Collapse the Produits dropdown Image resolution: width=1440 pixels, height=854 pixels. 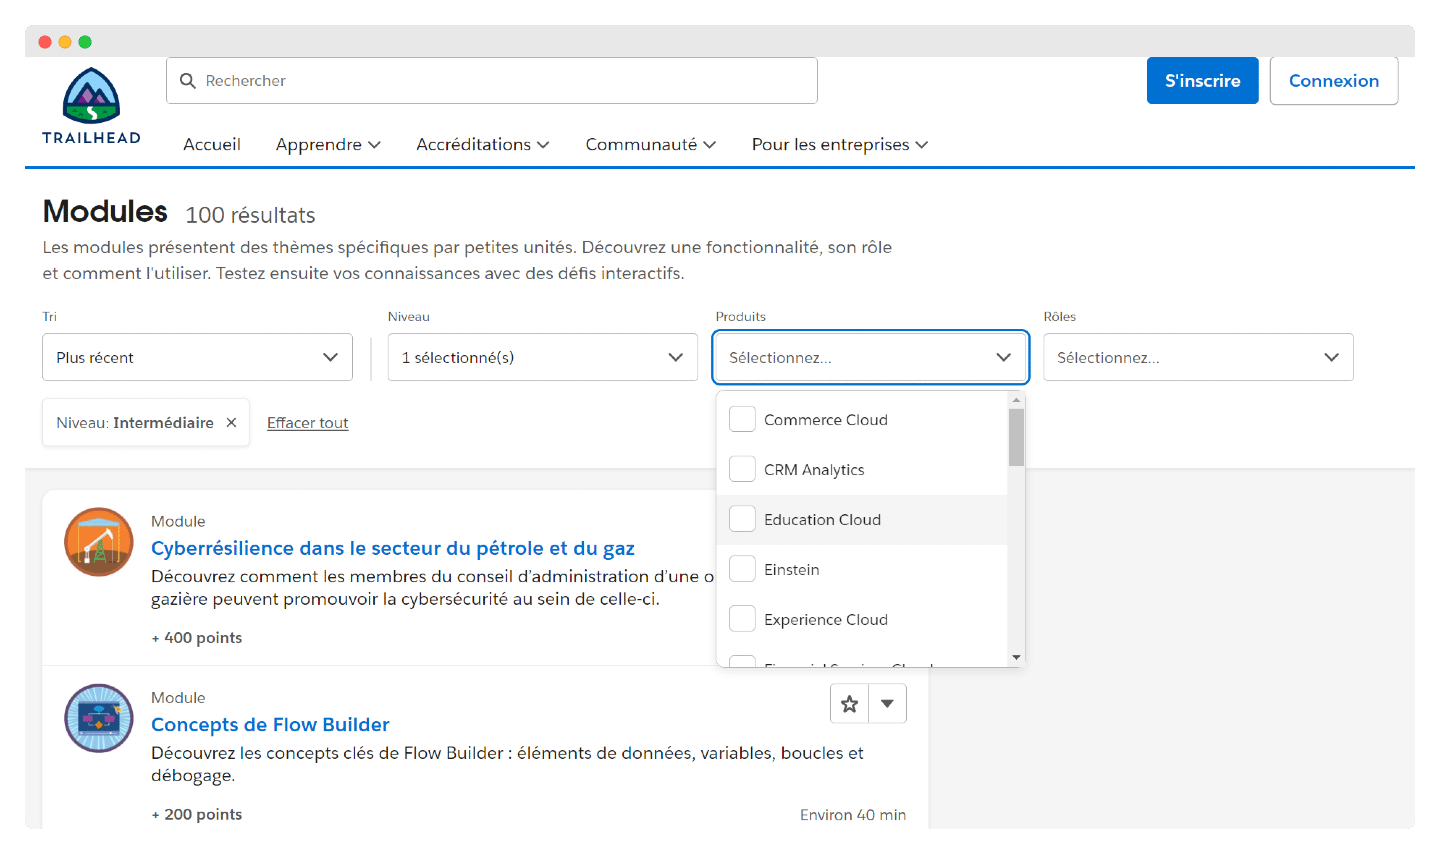pyautogui.click(x=870, y=357)
